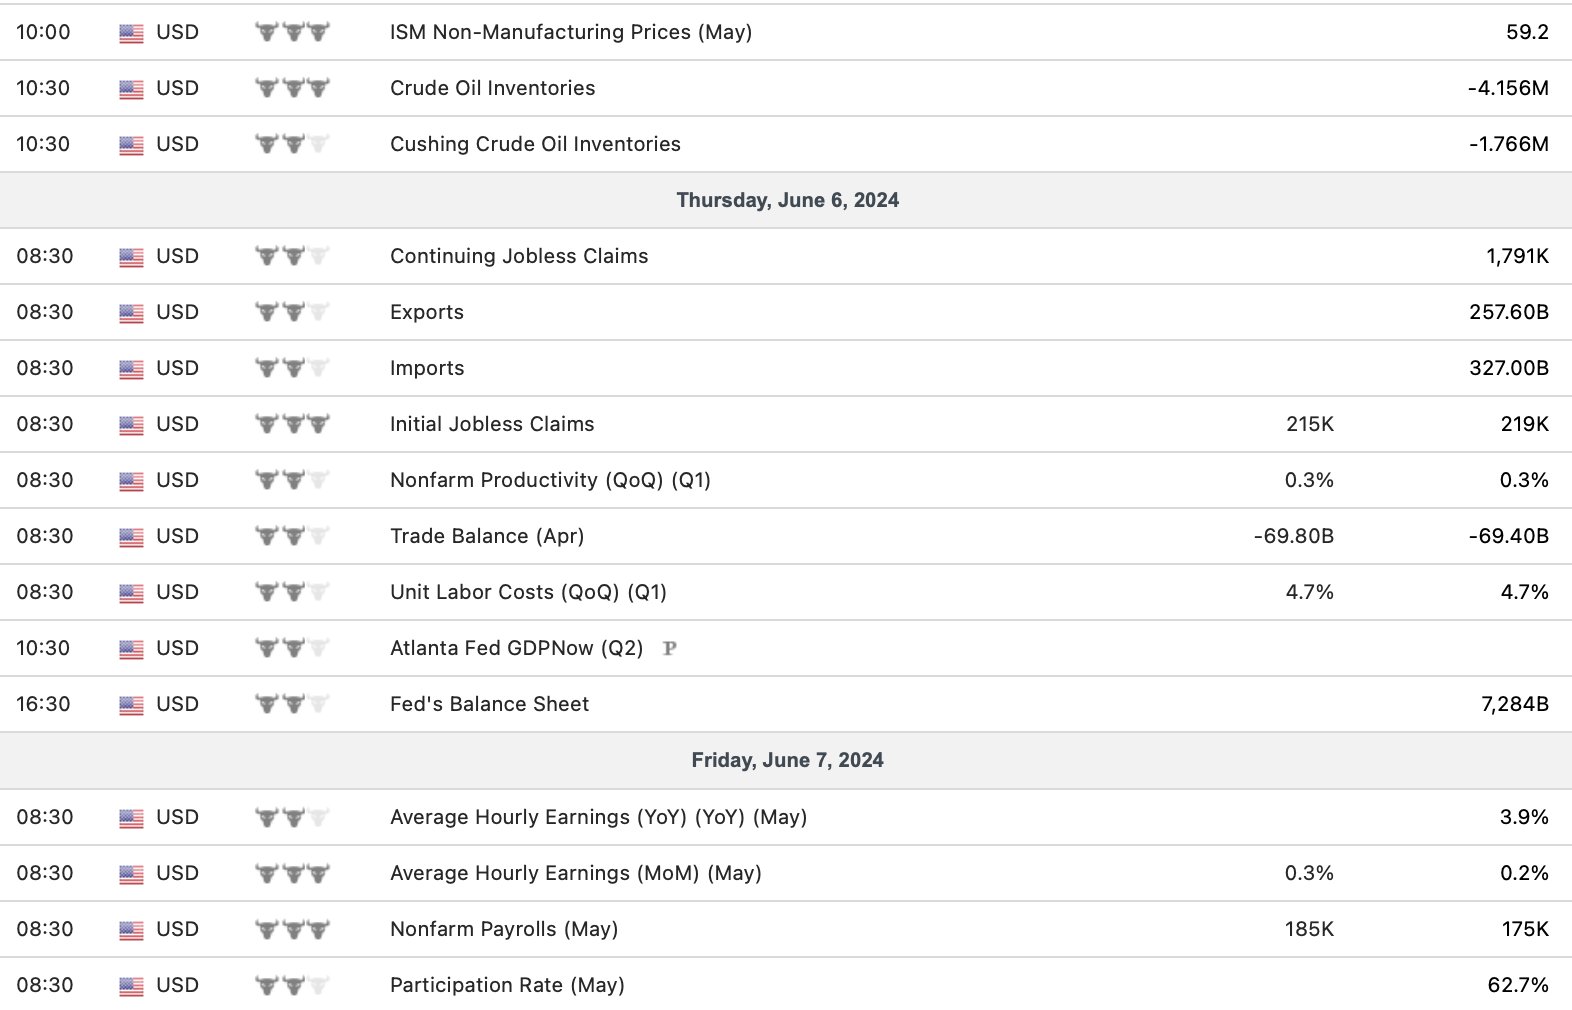Screen dimensions: 1572x1010
Task: Click the 7,284B previous value for Fed's Balance Sheet
Action: (1514, 704)
